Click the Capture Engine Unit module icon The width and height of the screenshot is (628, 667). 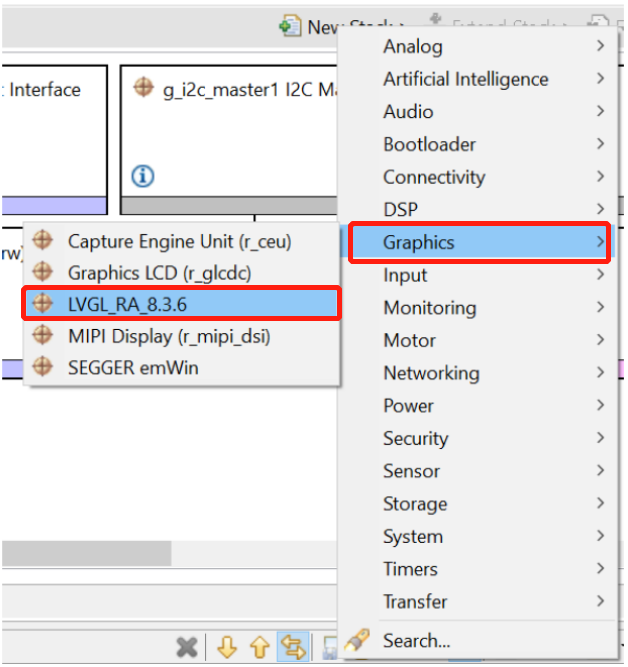43,240
